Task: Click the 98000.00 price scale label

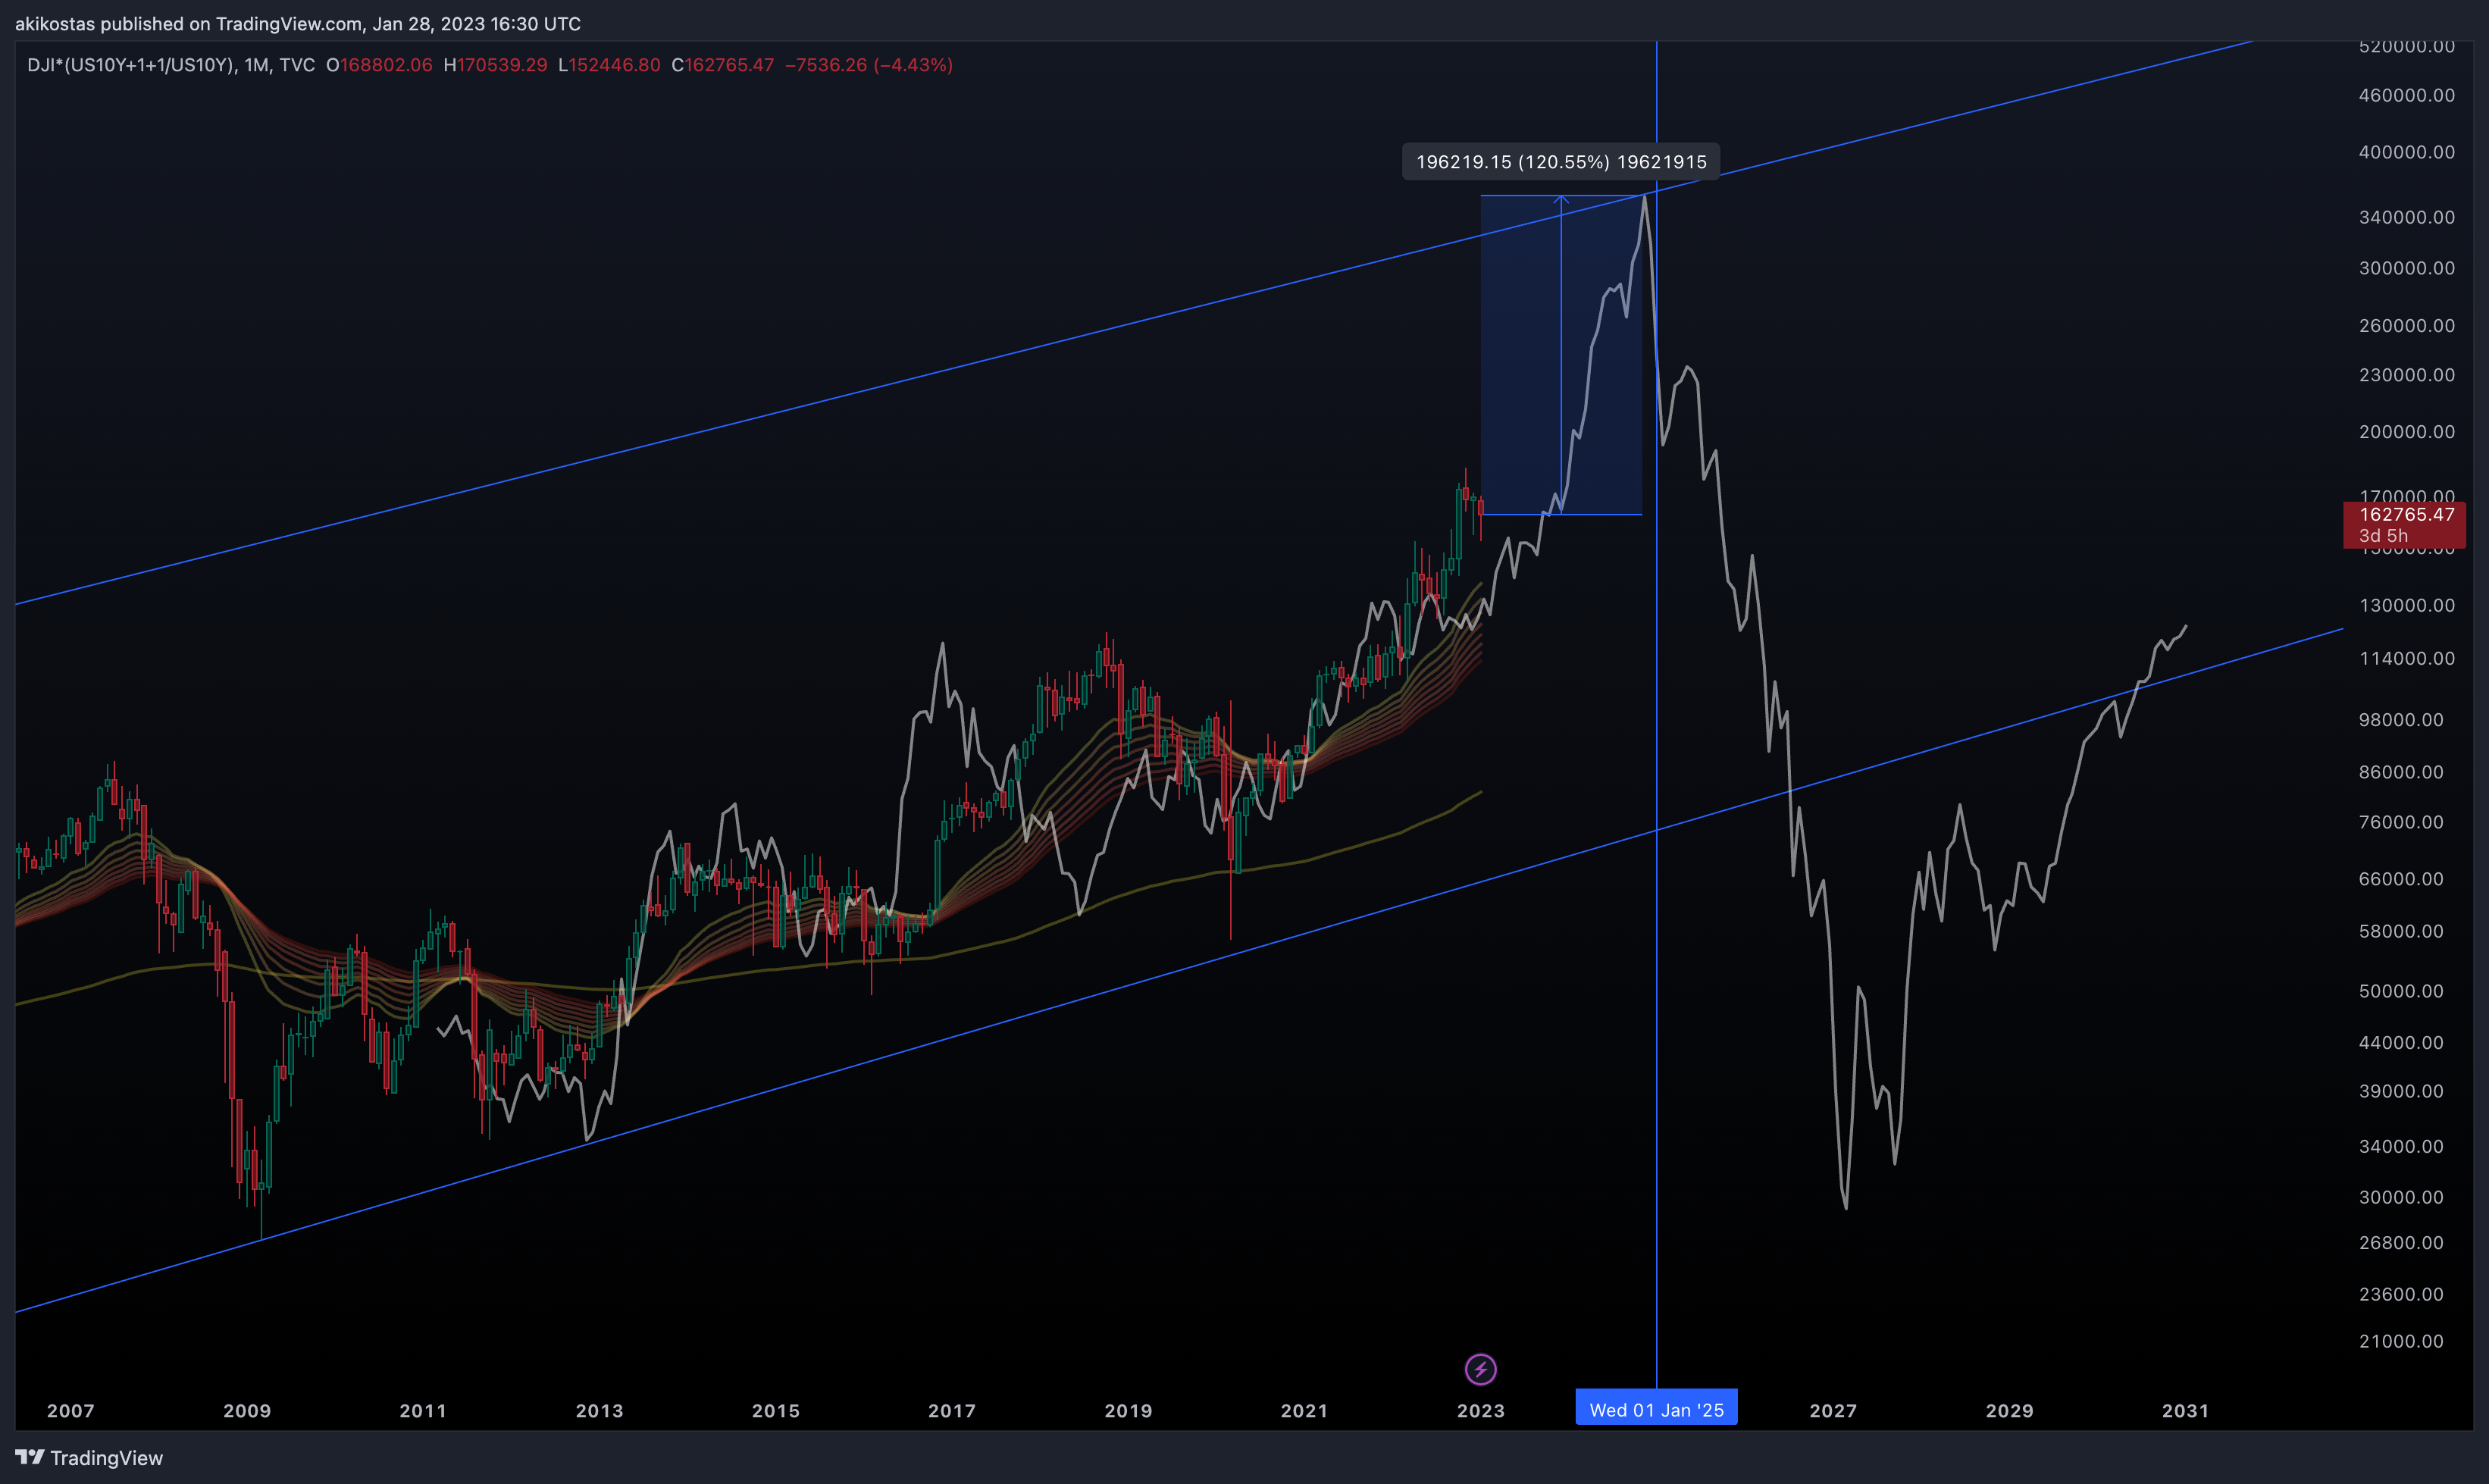Action: click(x=2401, y=720)
